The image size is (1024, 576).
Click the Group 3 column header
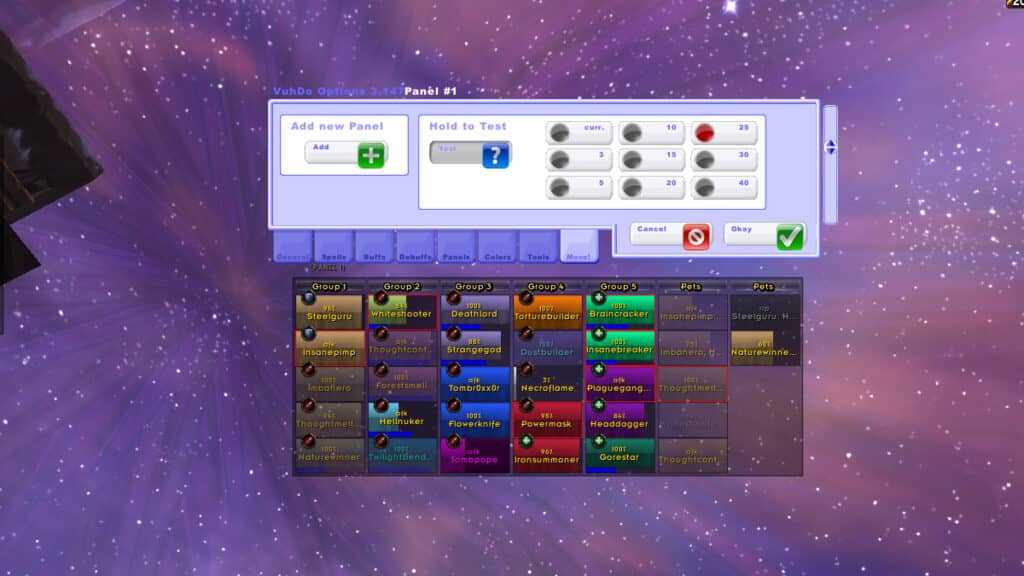click(474, 287)
